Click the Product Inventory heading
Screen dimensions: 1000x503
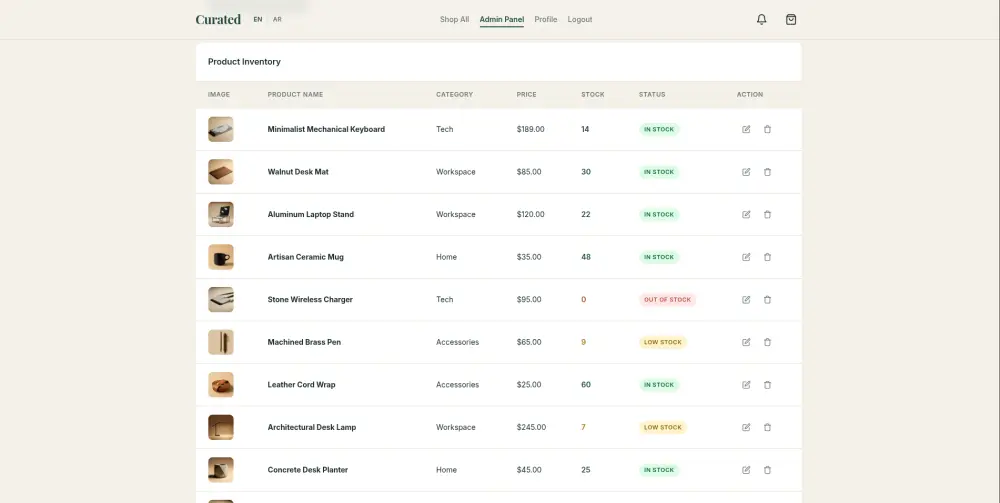click(x=244, y=62)
